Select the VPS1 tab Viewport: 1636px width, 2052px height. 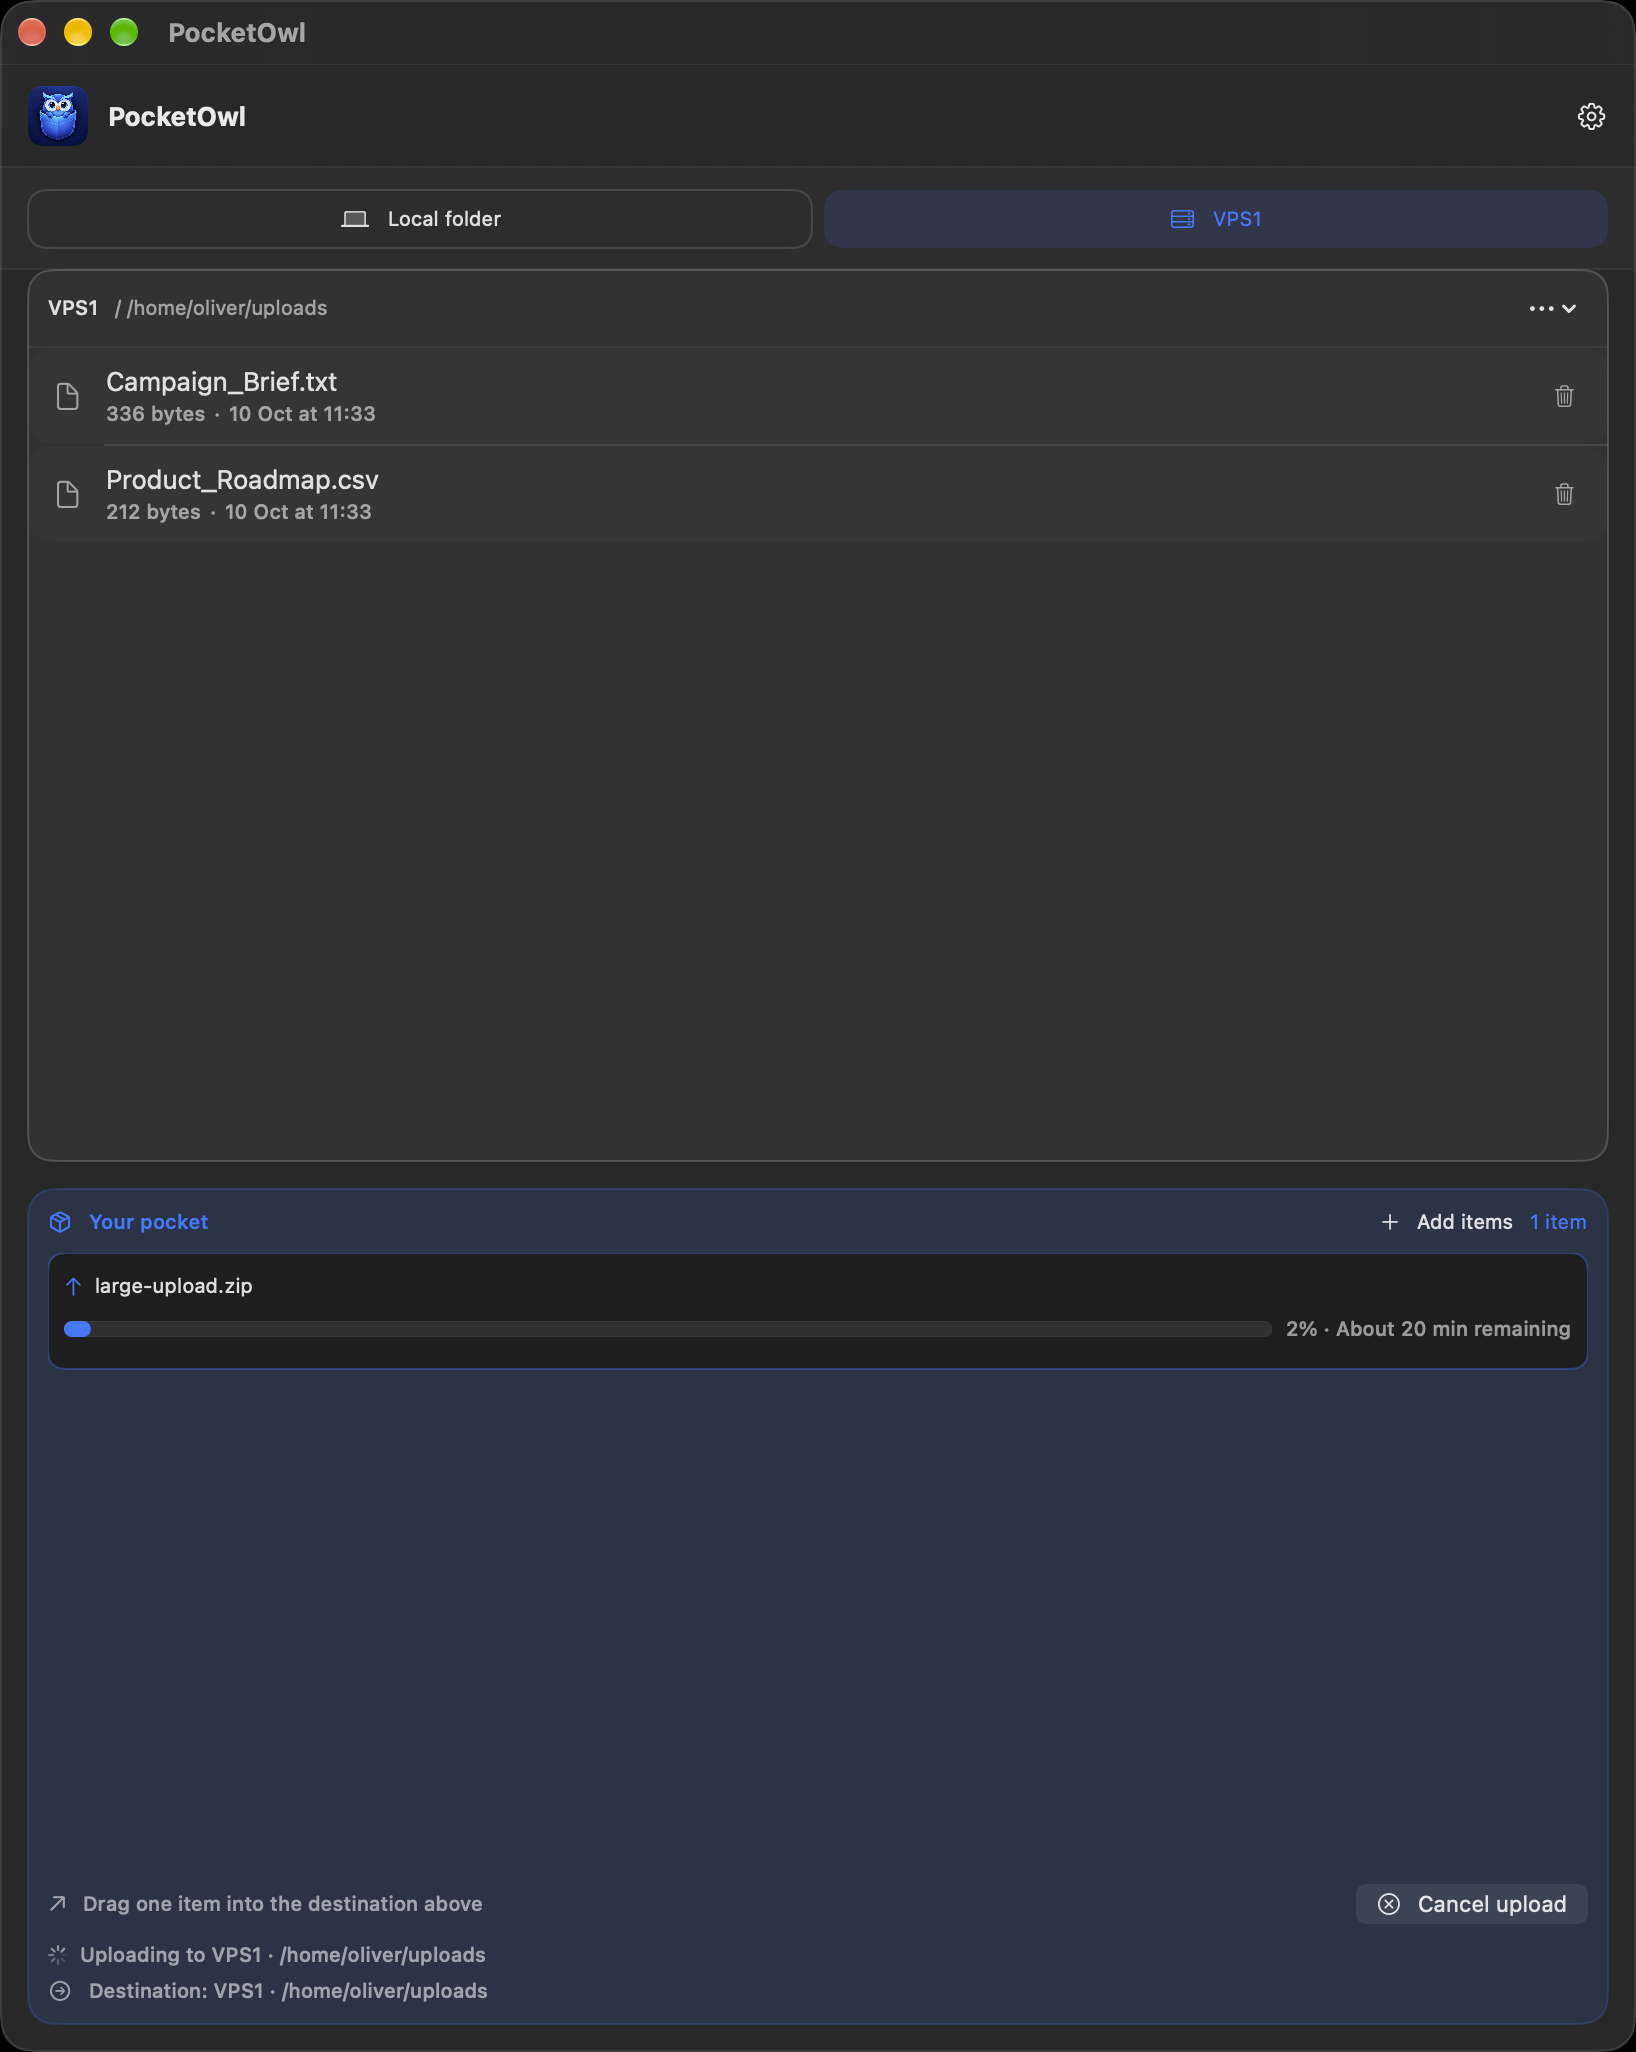click(x=1216, y=219)
